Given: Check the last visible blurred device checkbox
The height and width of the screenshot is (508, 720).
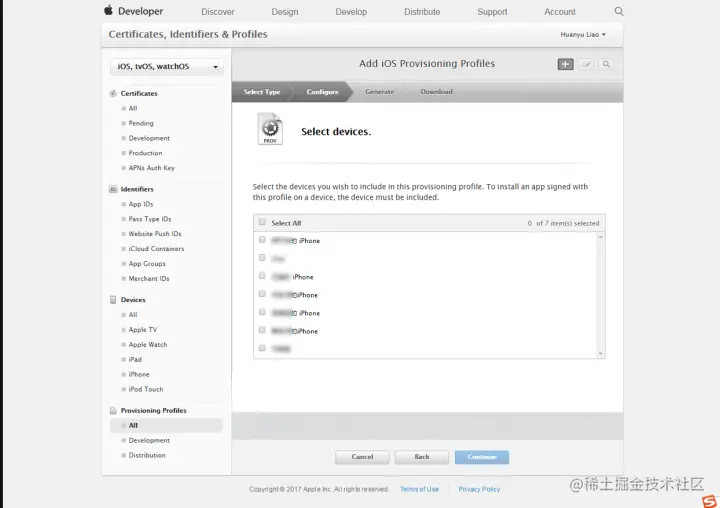Looking at the screenshot, I should pyautogui.click(x=262, y=348).
